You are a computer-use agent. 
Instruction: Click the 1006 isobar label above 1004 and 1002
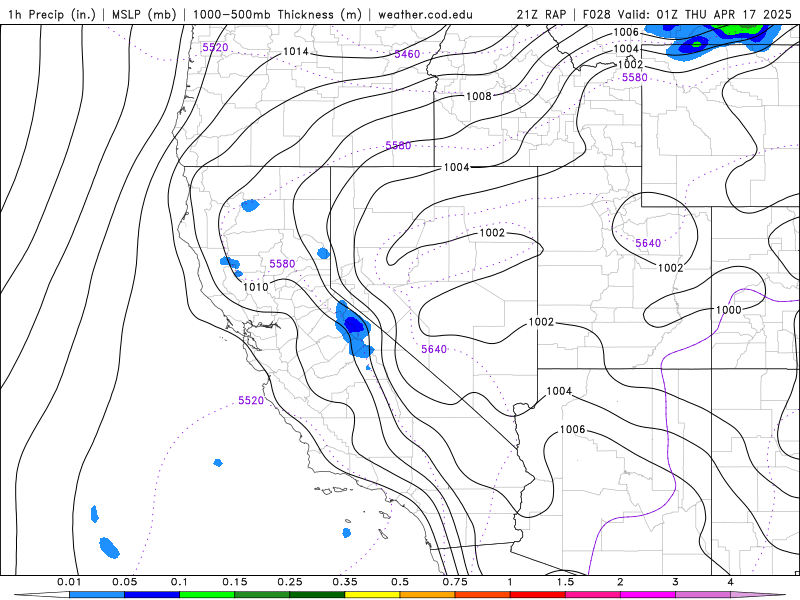(626, 32)
